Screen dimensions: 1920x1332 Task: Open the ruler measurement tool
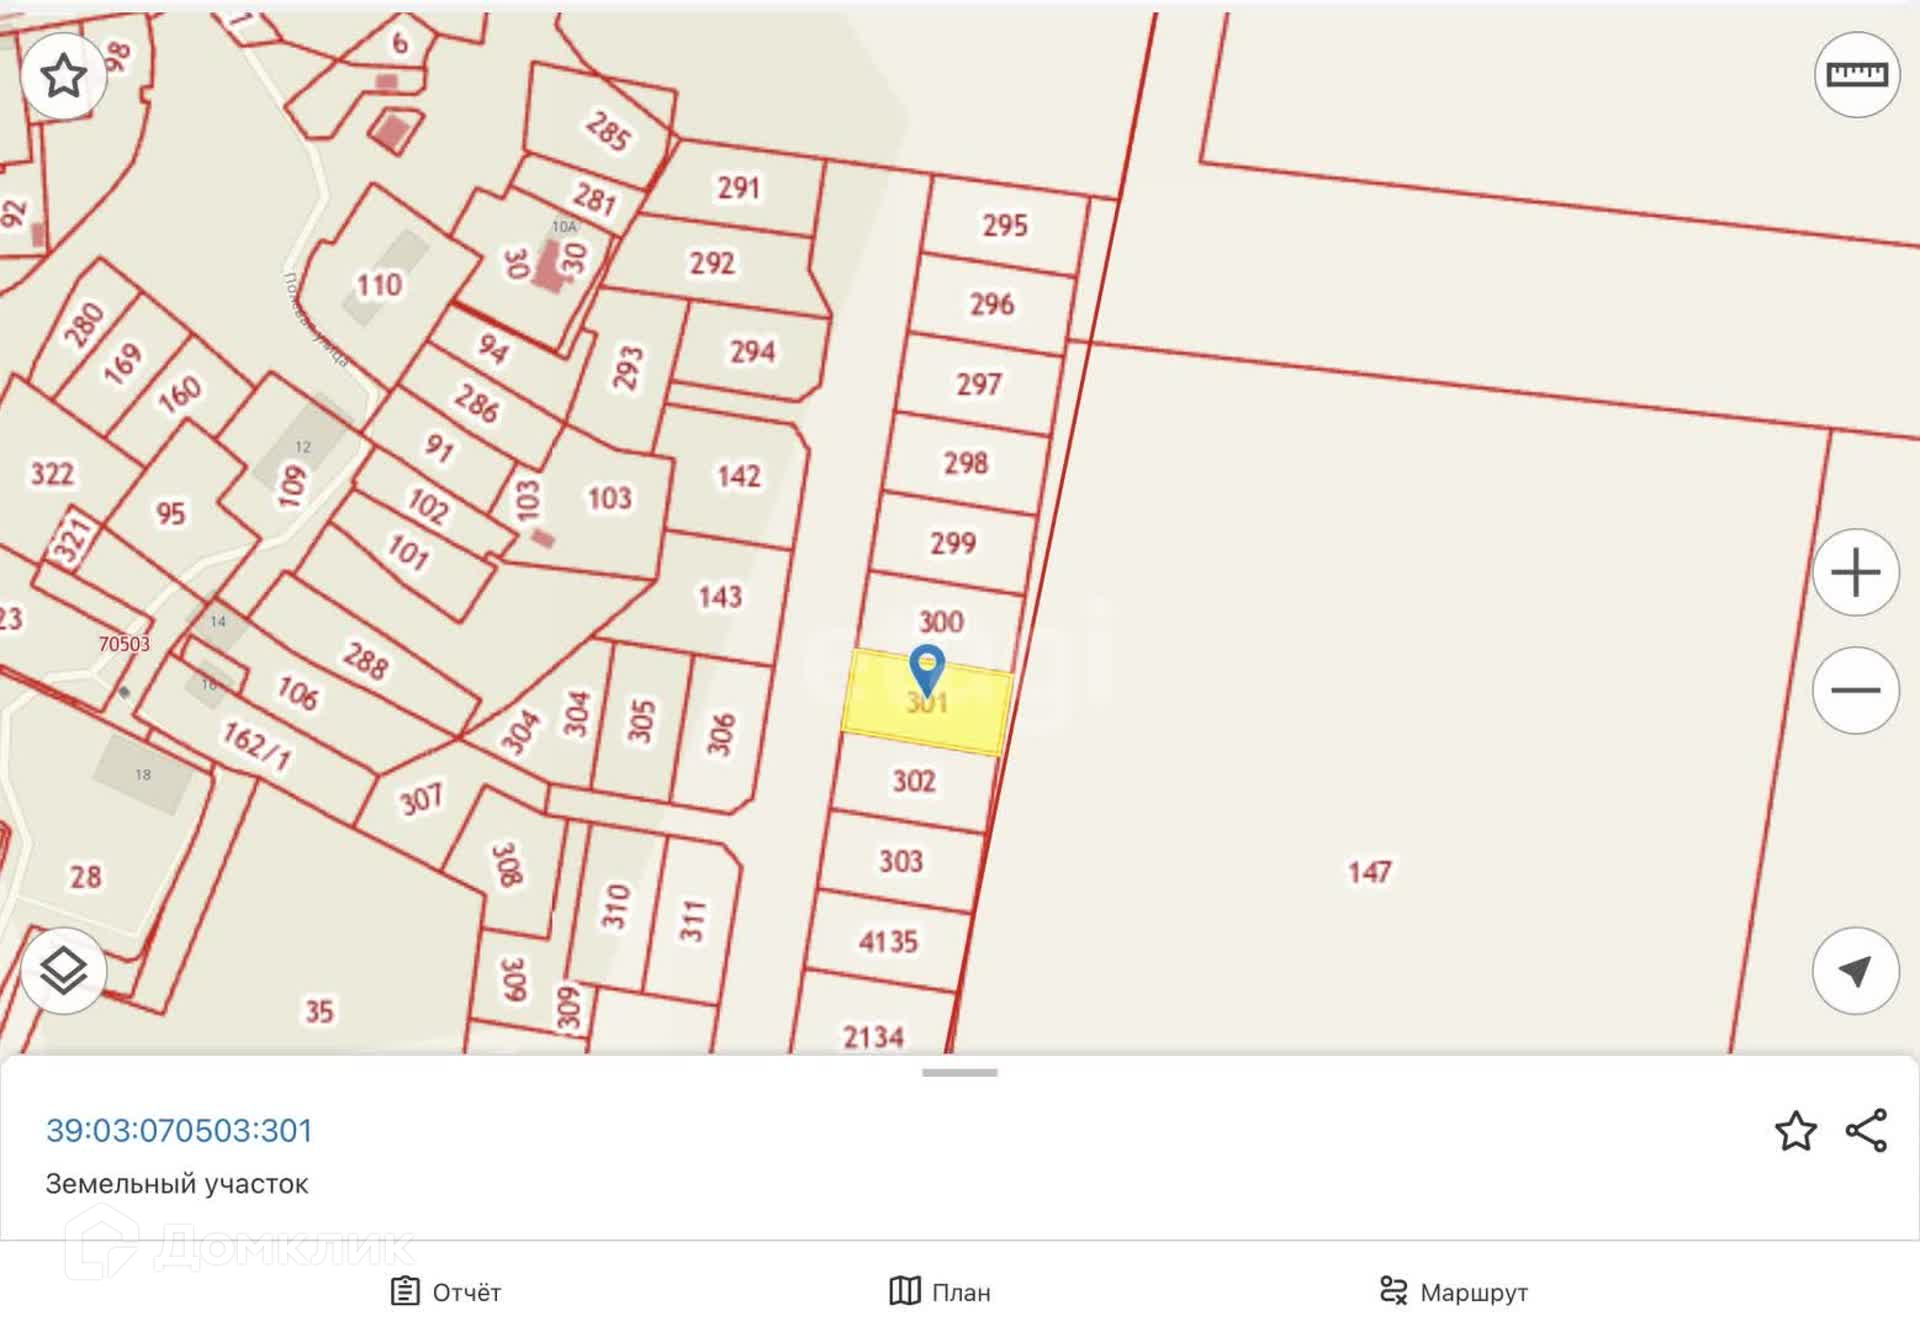coord(1856,75)
